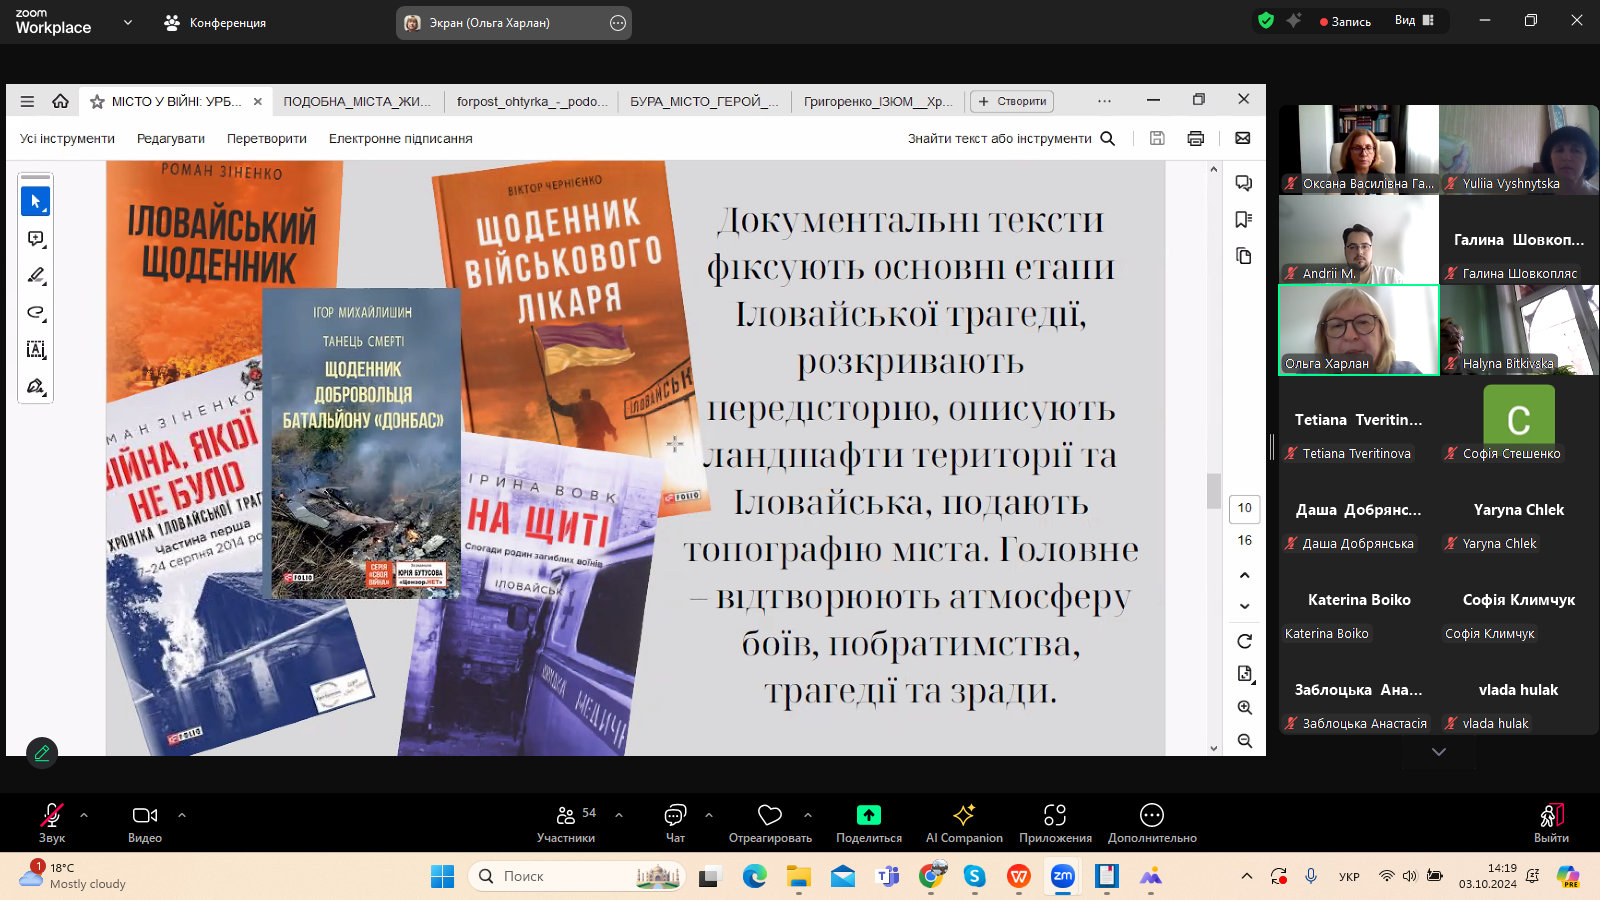The height and width of the screenshot is (900, 1600).
Task: Click the zoom in magnifier icon
Action: point(1245,707)
